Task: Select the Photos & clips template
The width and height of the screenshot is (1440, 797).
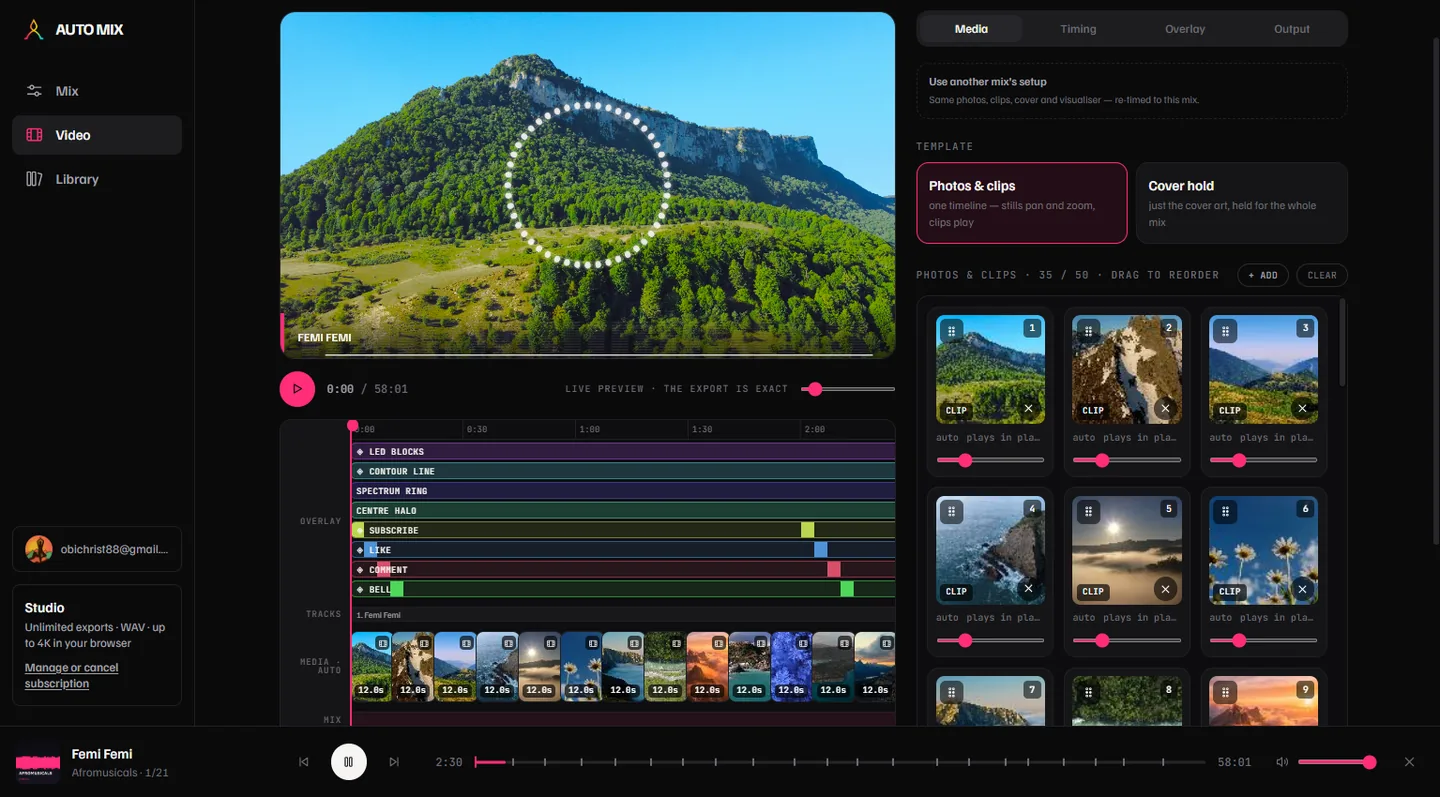Action: 1022,203
